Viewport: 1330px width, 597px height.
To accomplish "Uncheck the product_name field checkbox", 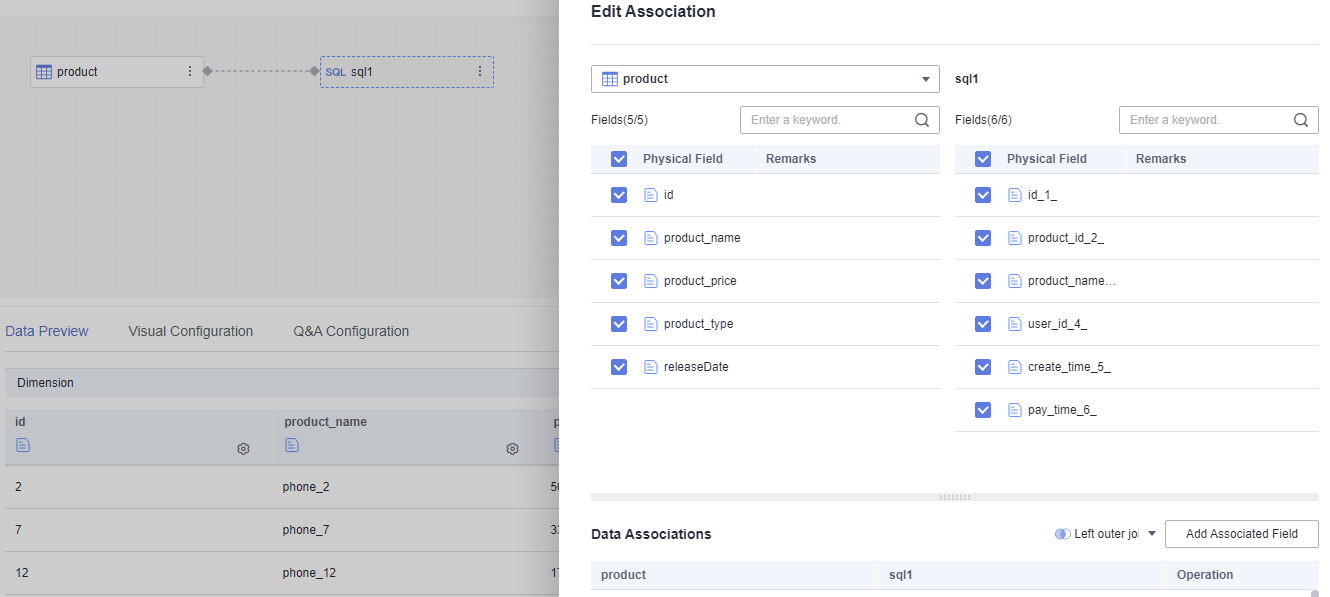I will point(619,238).
